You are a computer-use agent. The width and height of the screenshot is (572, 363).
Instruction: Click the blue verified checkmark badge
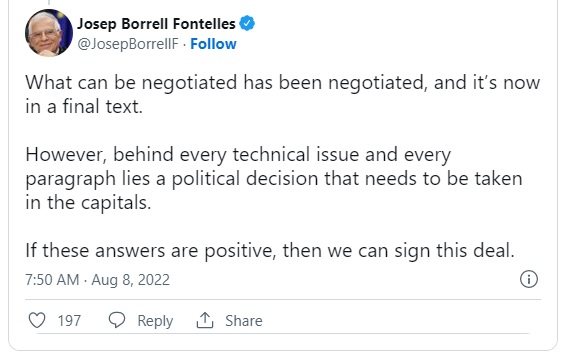(x=247, y=23)
